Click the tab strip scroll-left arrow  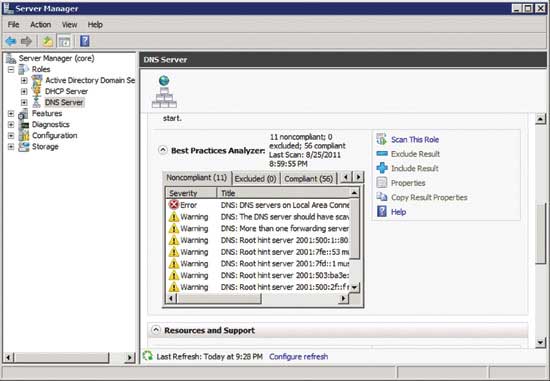tap(346, 177)
